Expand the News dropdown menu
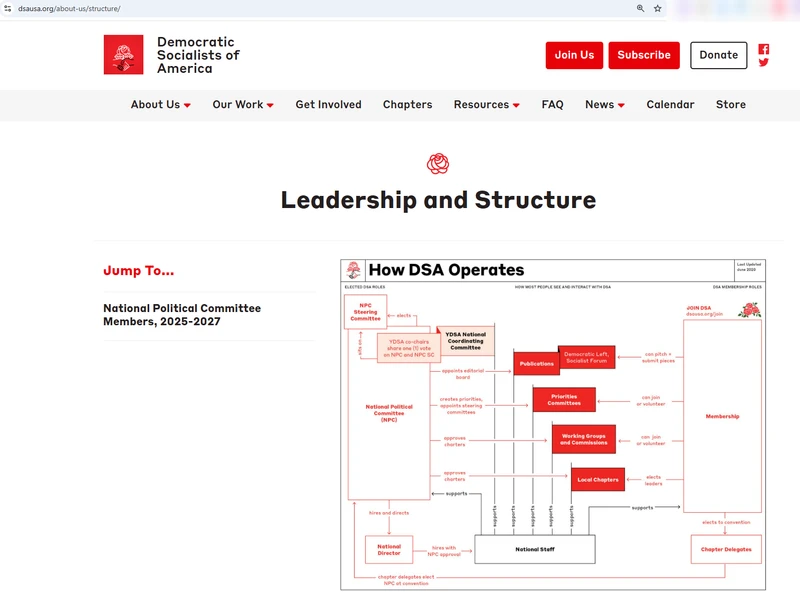Viewport: 800px width, 594px height. pos(604,105)
